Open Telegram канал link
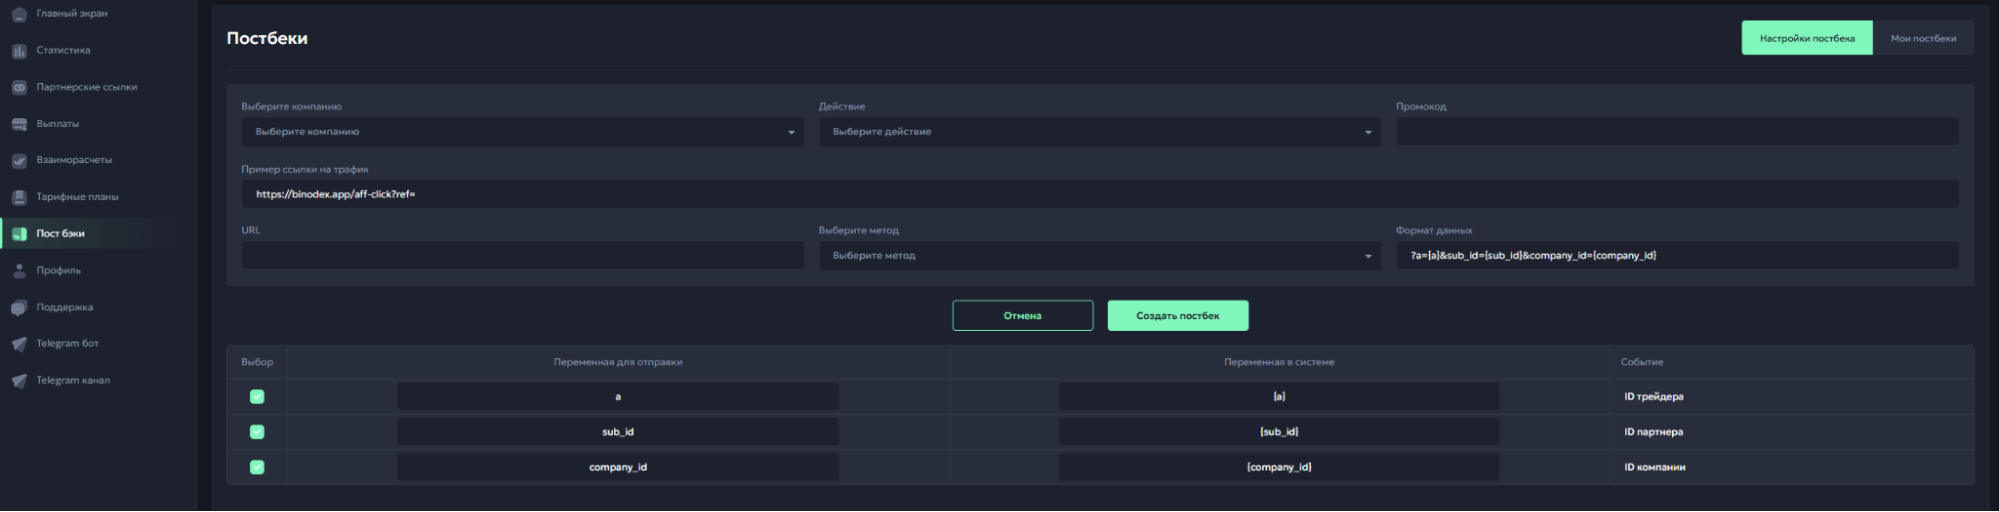 click(x=73, y=381)
